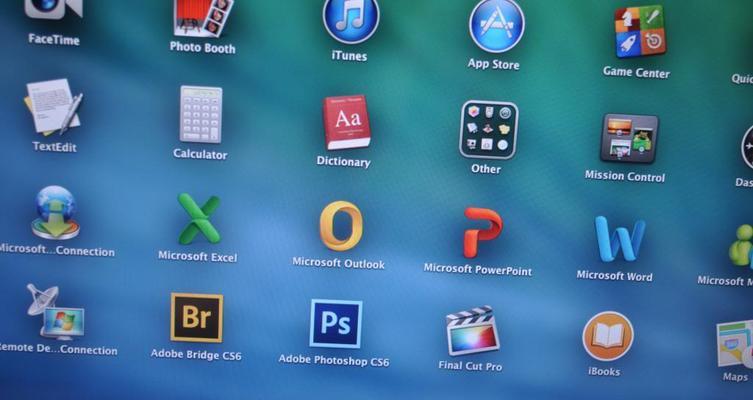Click the "Dictionary" label text
753x400 pixels.
point(343,161)
